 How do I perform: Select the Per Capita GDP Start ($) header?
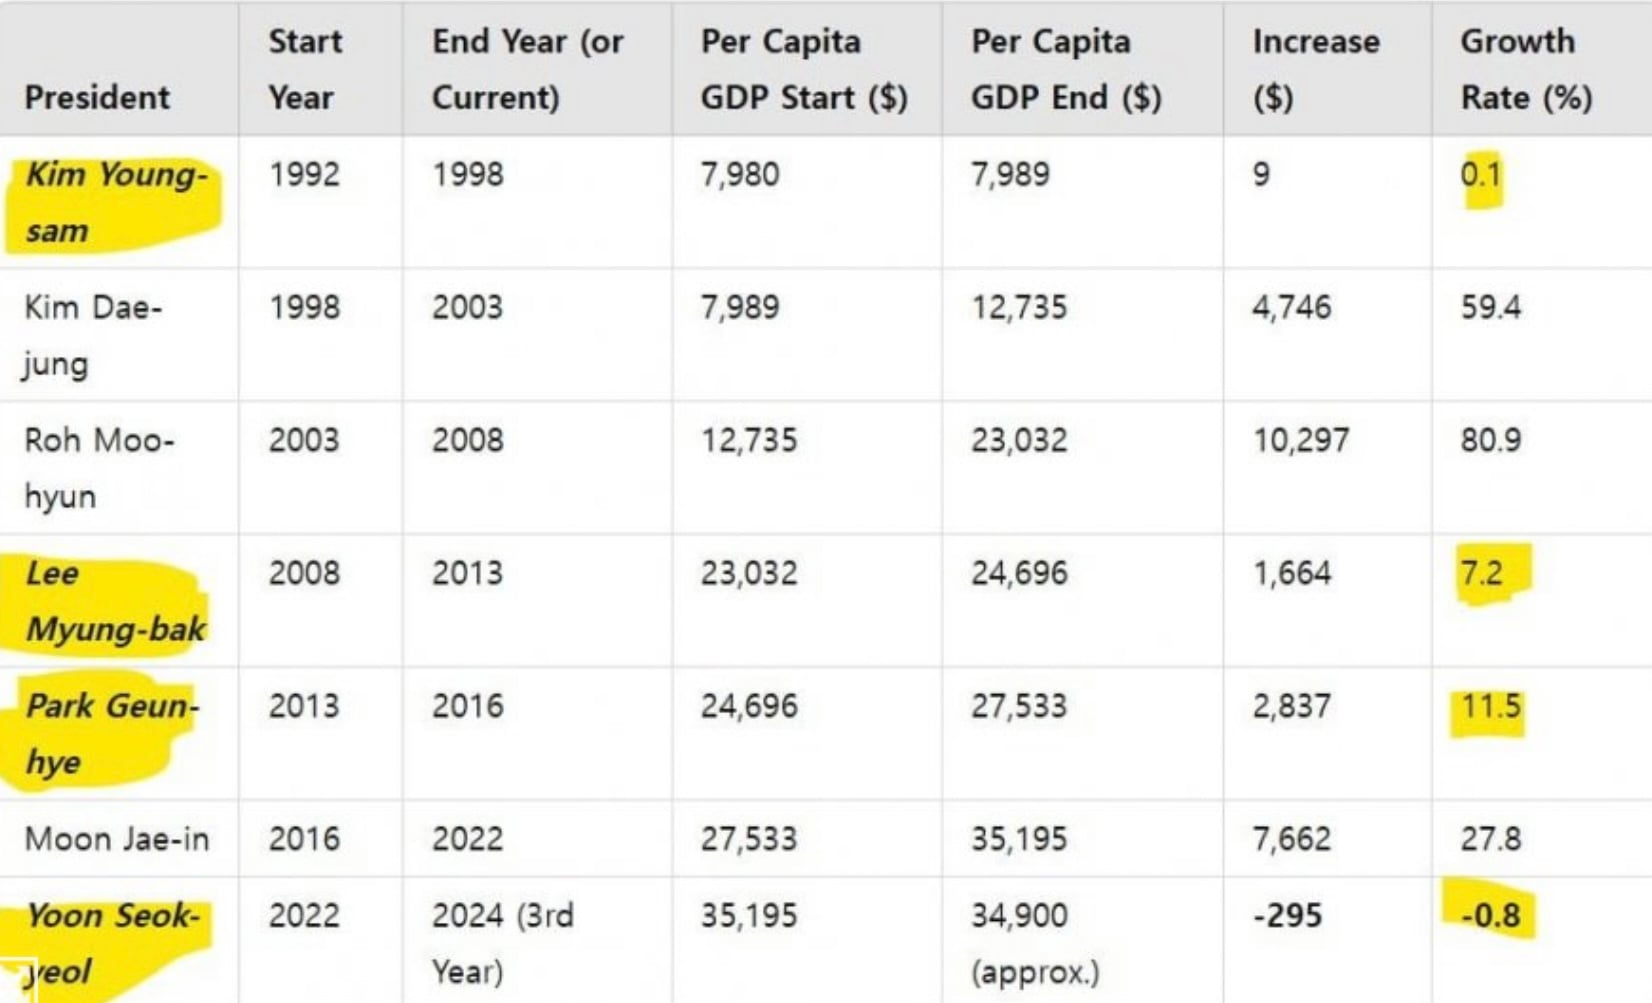coord(804,69)
